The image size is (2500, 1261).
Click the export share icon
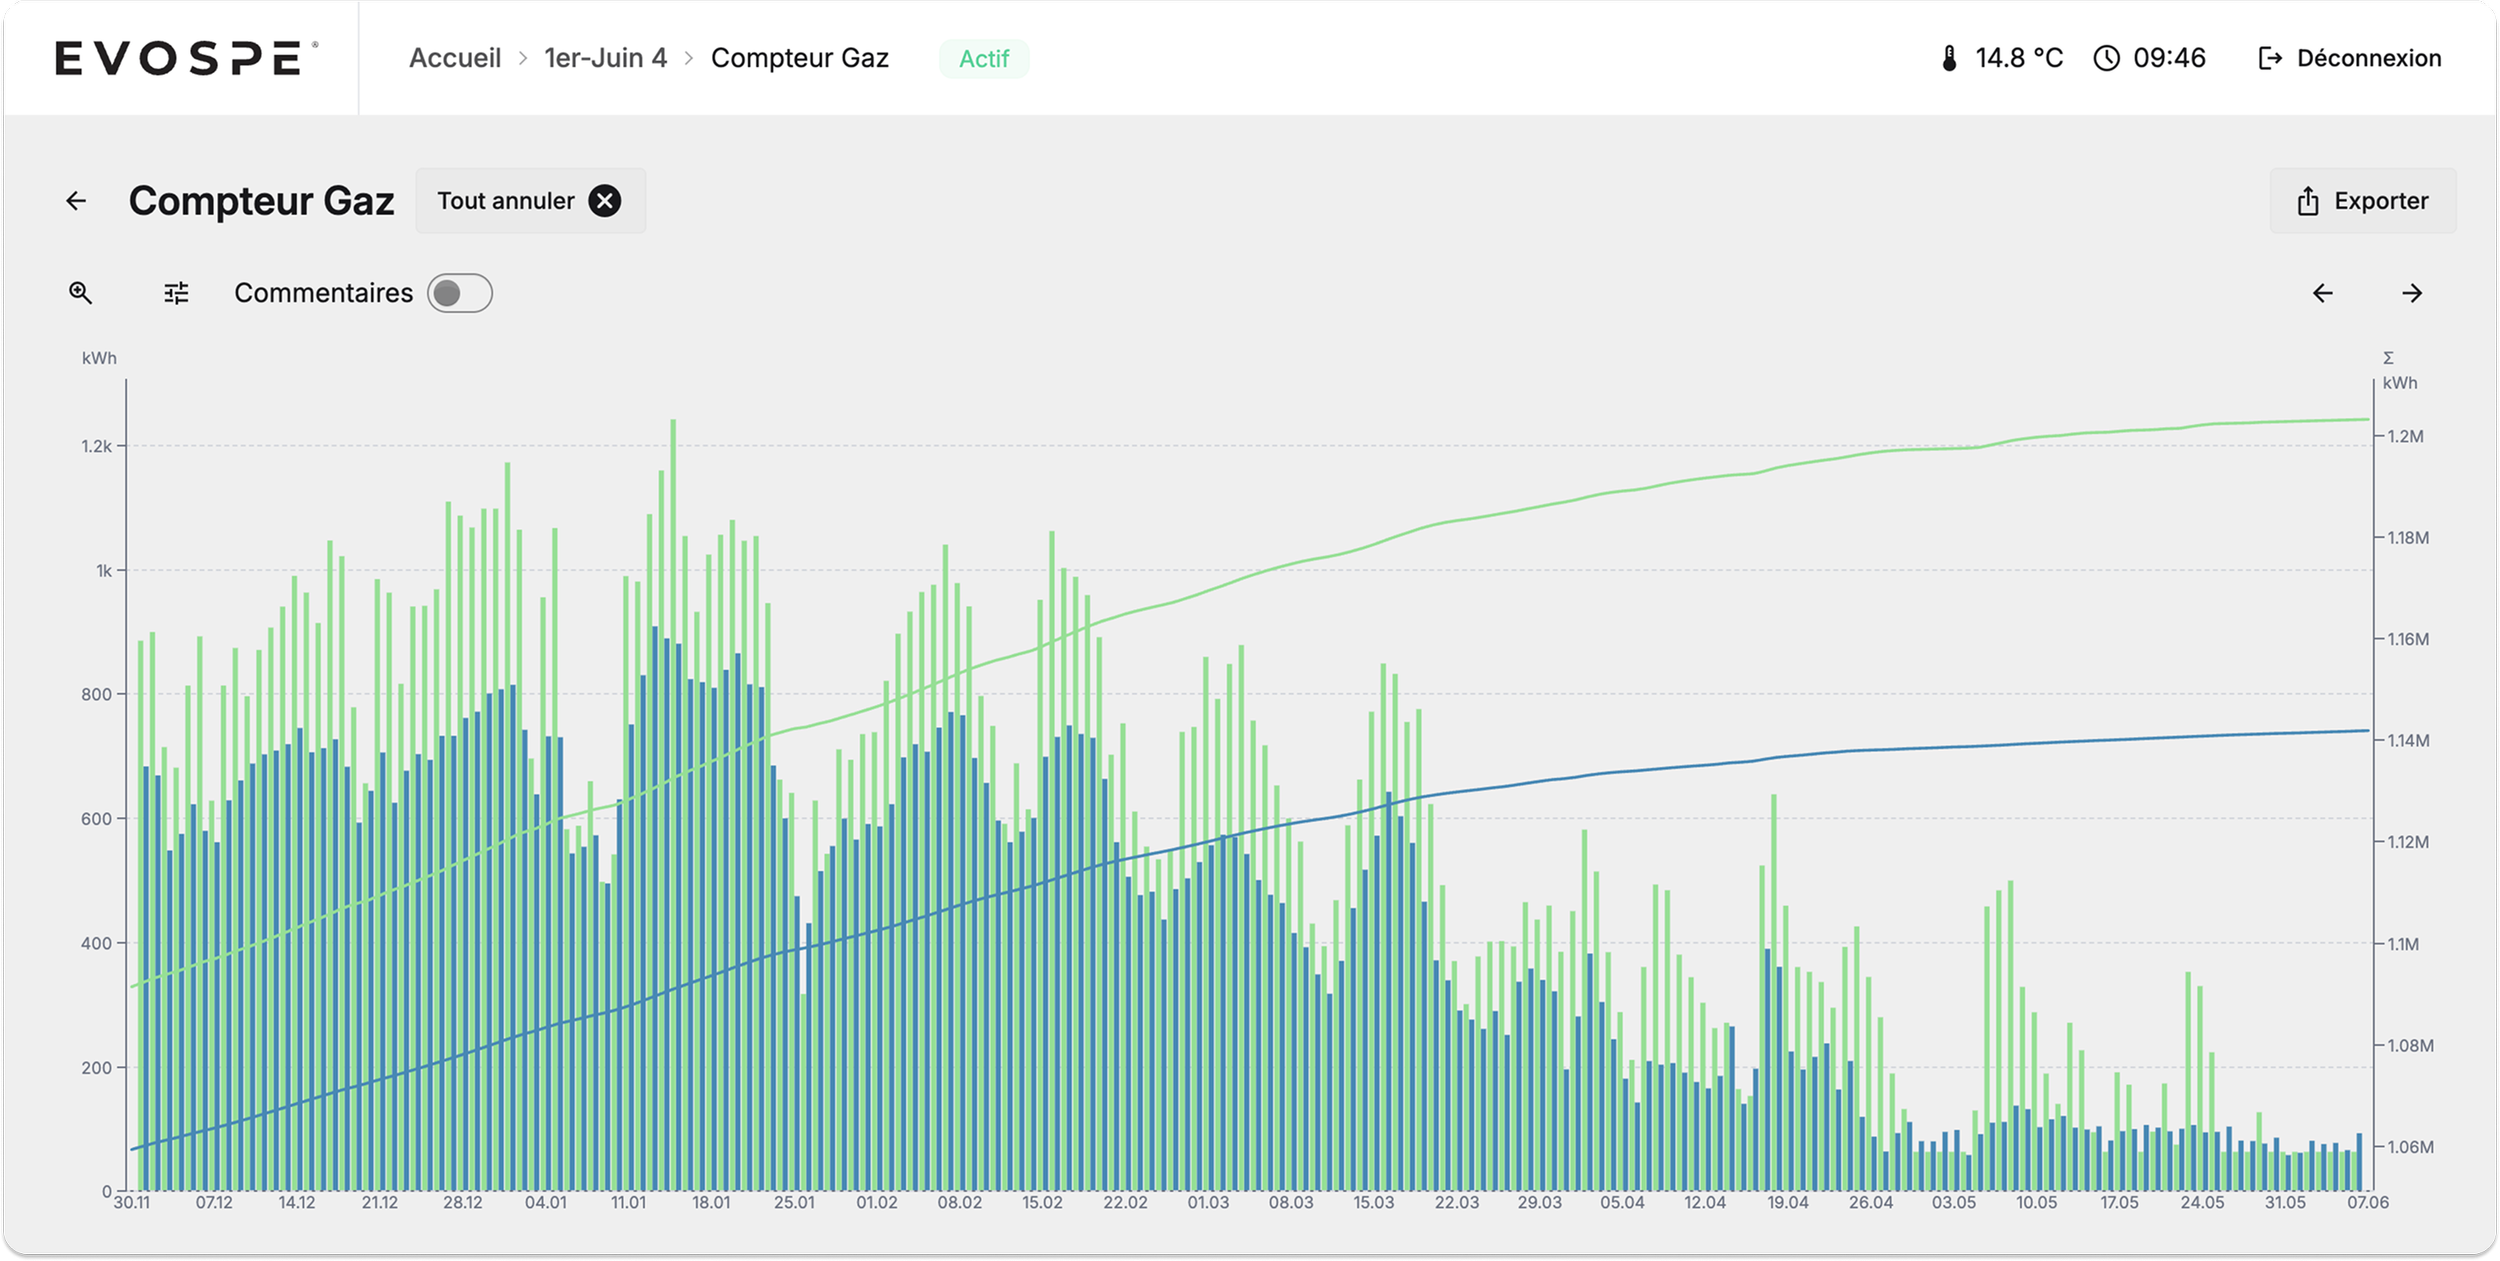pyautogui.click(x=2307, y=201)
